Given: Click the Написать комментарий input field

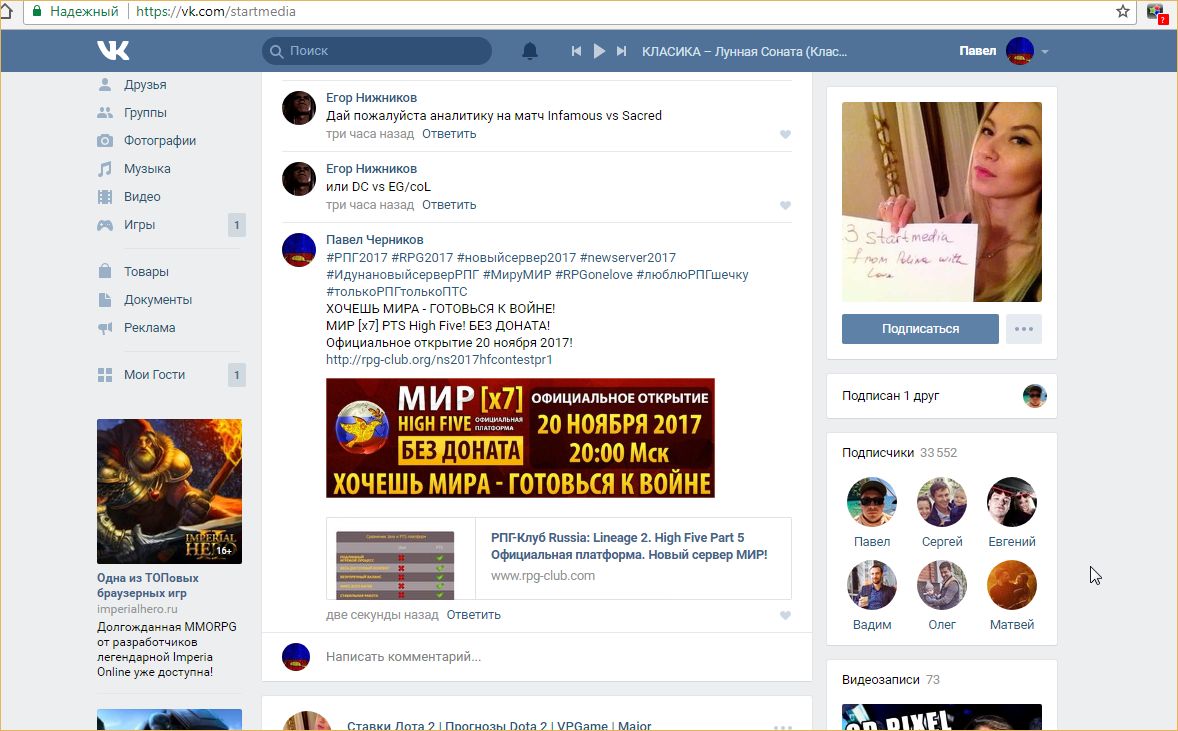Looking at the screenshot, I should [540, 657].
